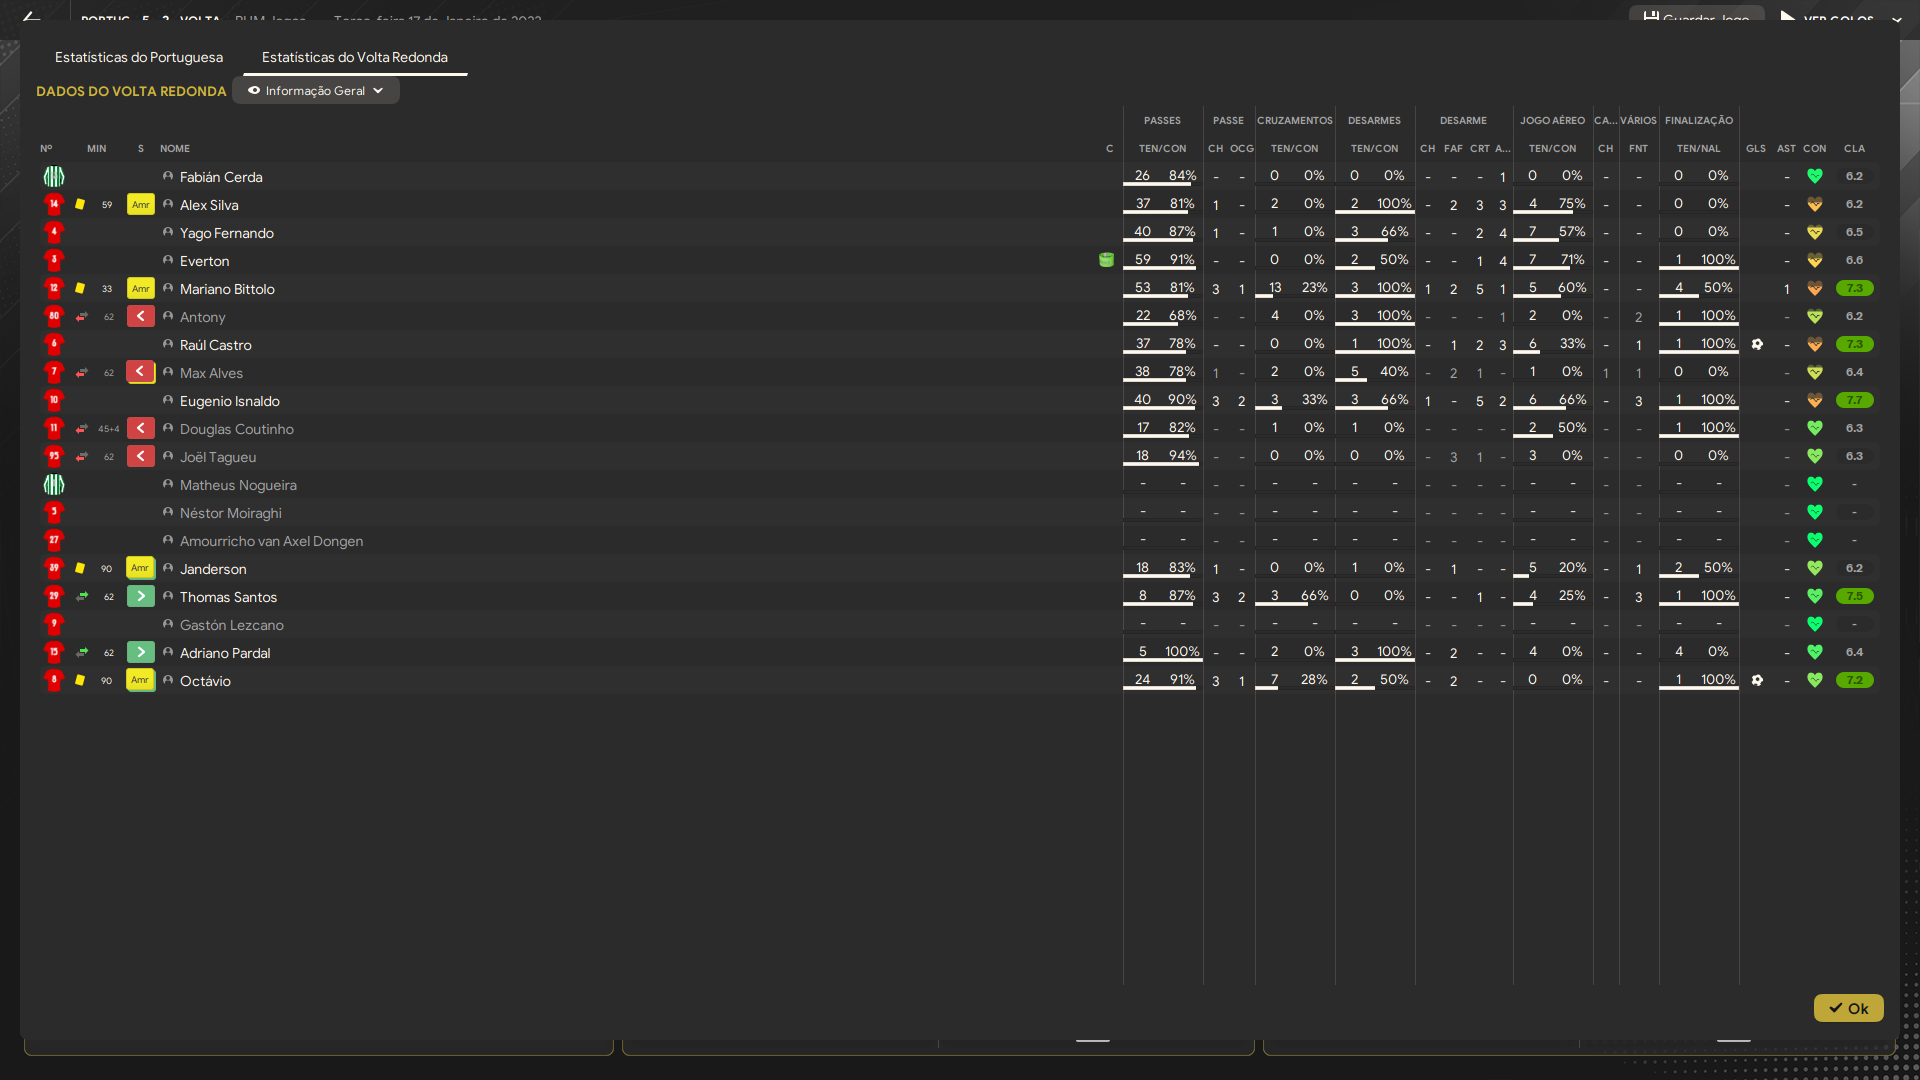Click Antony's red substituted-off arrow
This screenshot has height=1080, width=1920.
pos(141,317)
